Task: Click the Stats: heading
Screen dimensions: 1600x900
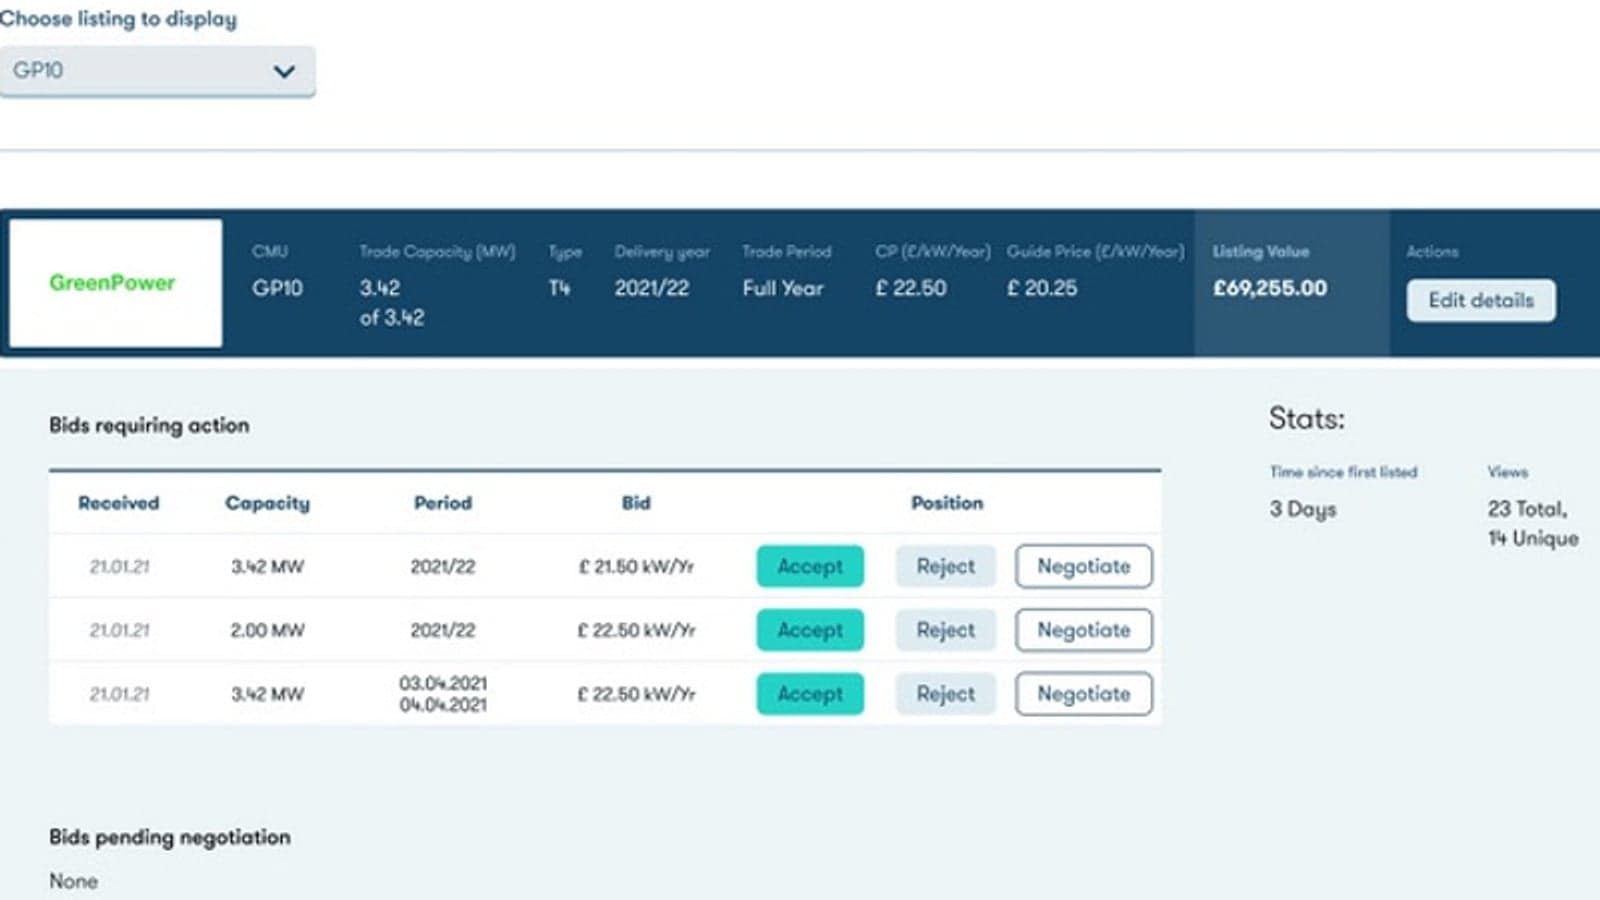Action: point(1307,418)
